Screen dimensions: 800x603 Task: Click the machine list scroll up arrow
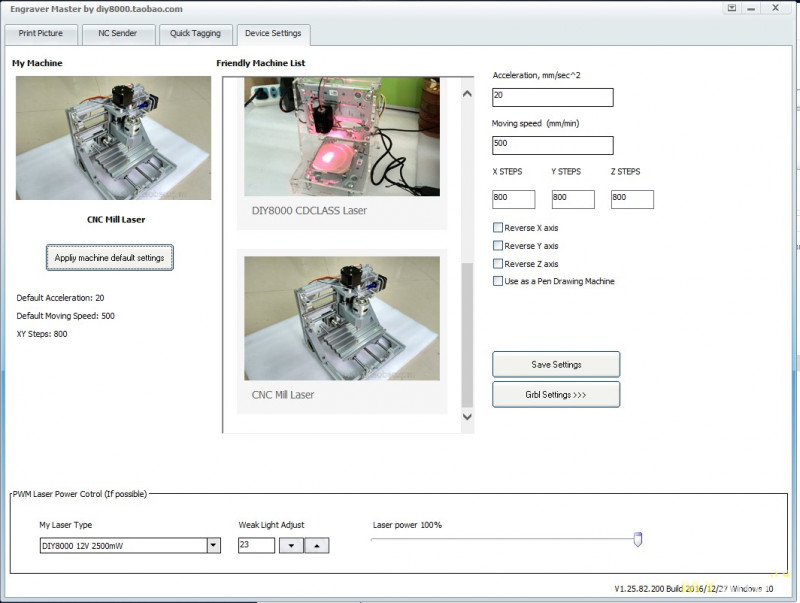click(x=467, y=94)
